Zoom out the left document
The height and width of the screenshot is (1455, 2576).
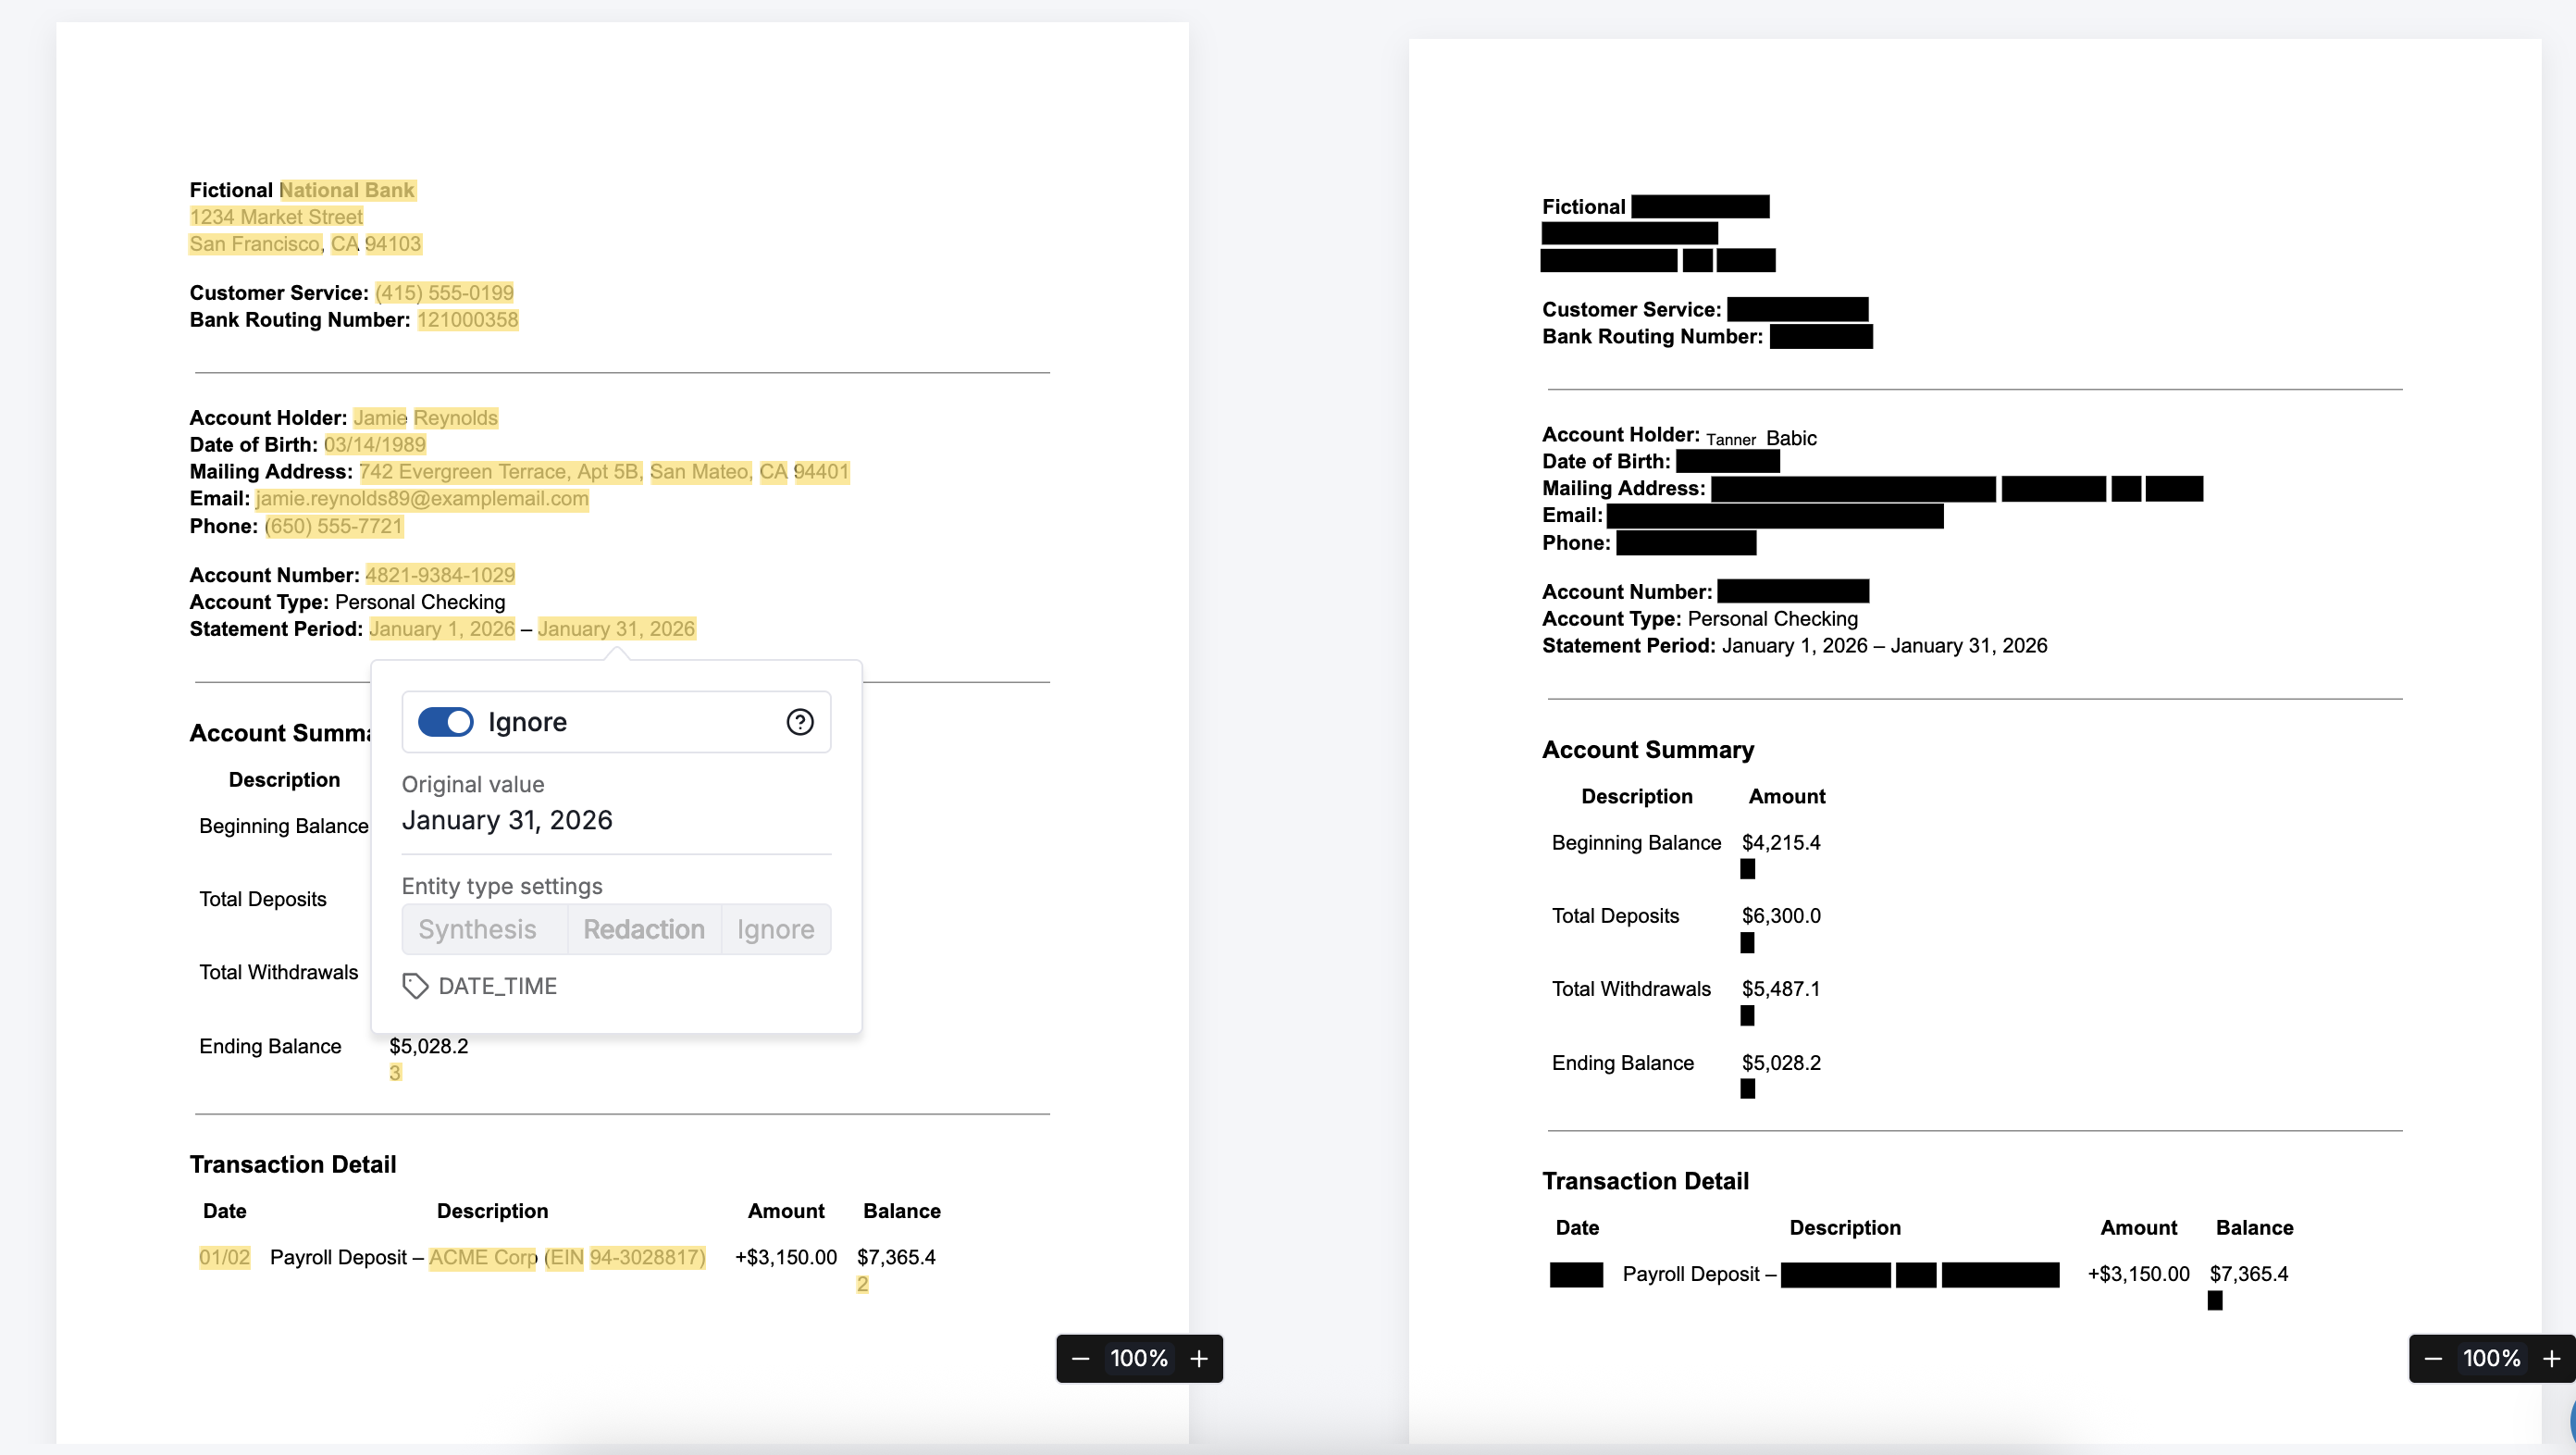(1080, 1358)
